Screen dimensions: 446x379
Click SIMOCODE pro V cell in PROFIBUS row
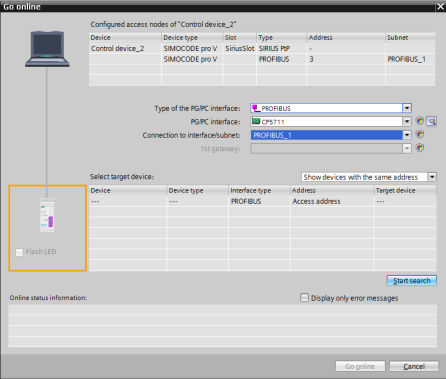click(192, 59)
